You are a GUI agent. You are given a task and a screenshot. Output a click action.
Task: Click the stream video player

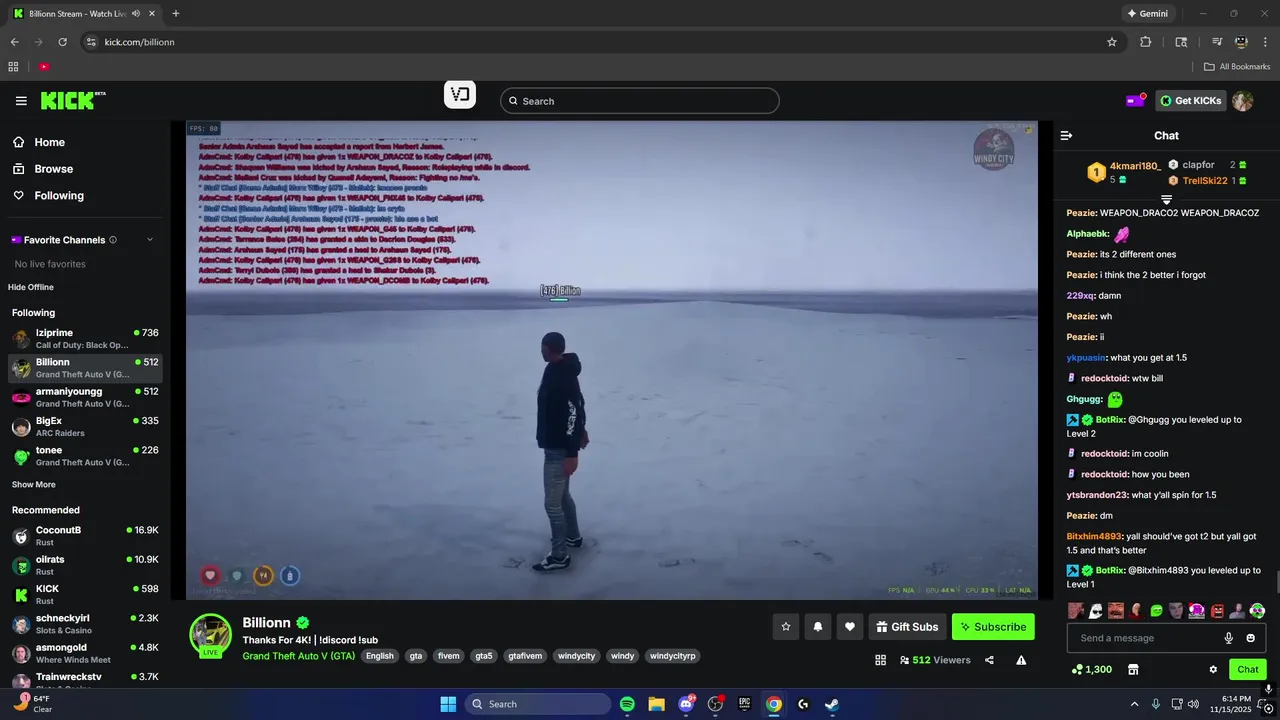pos(612,360)
